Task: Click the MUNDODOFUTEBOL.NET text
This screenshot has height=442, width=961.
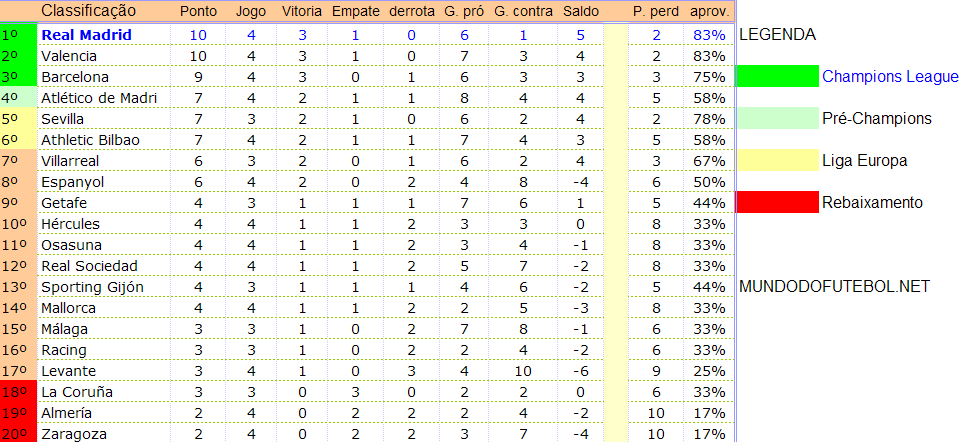Action: coord(835,286)
